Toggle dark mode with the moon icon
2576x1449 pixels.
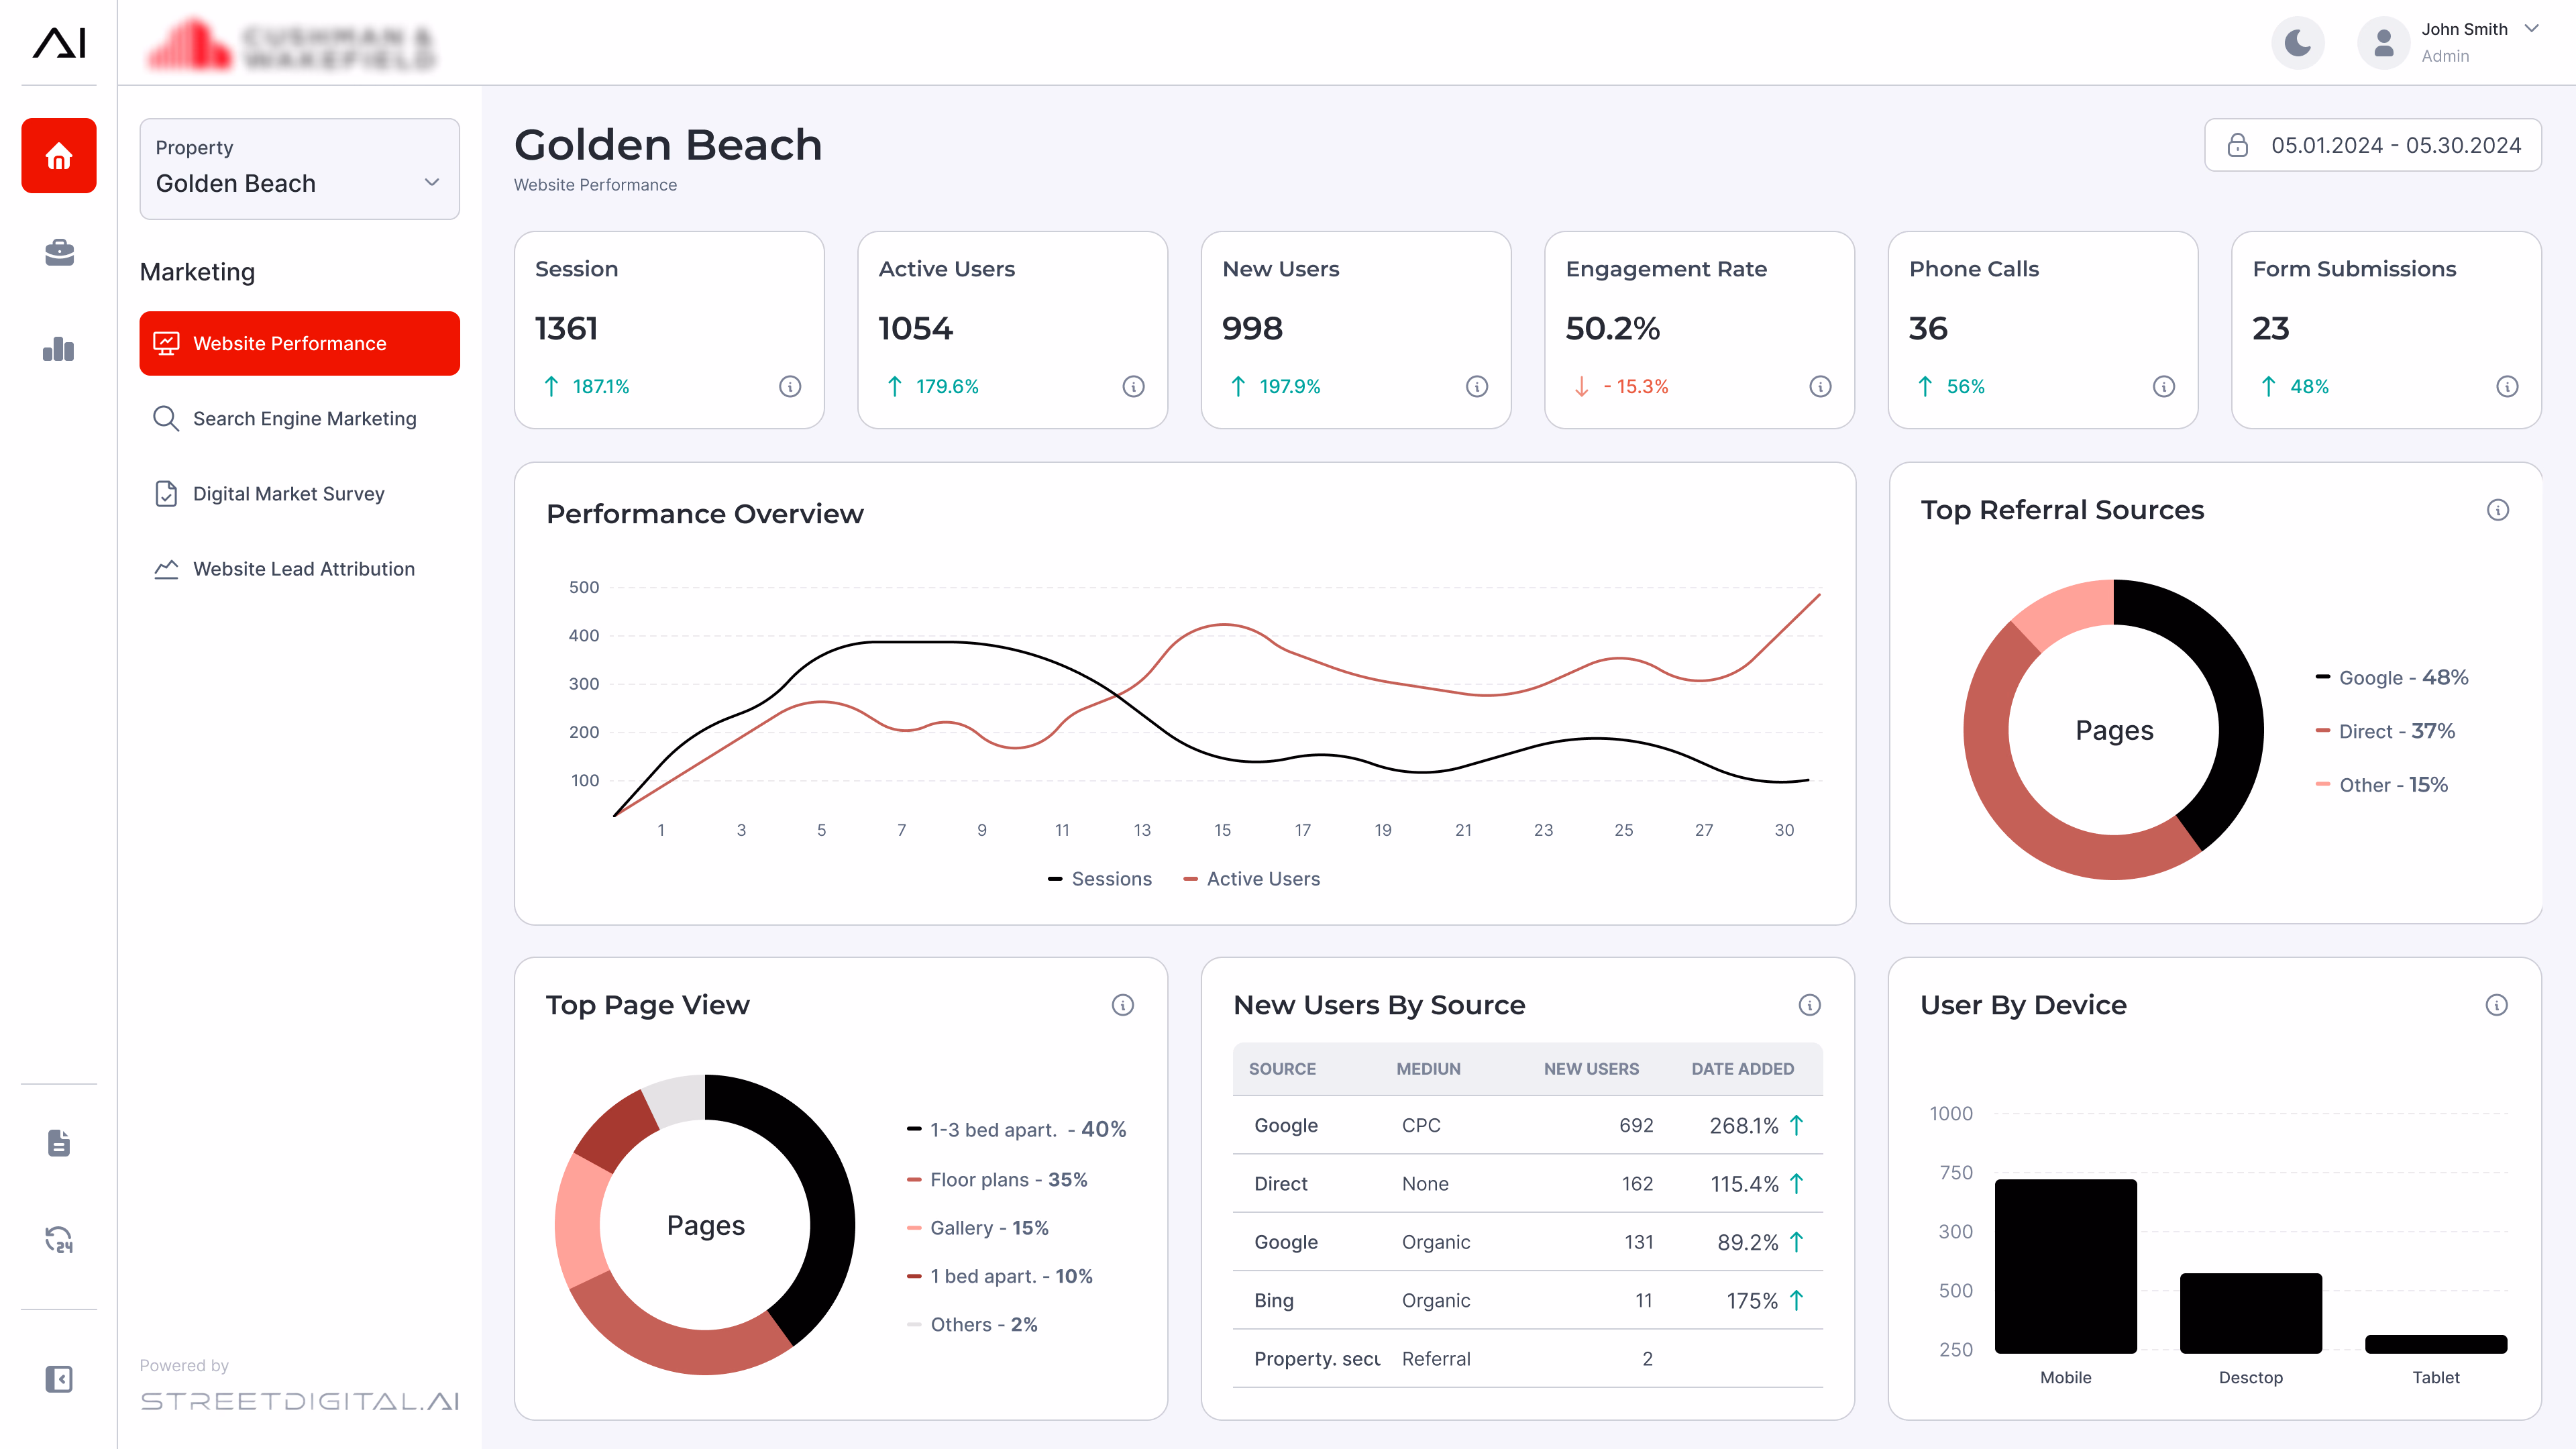click(2298, 43)
